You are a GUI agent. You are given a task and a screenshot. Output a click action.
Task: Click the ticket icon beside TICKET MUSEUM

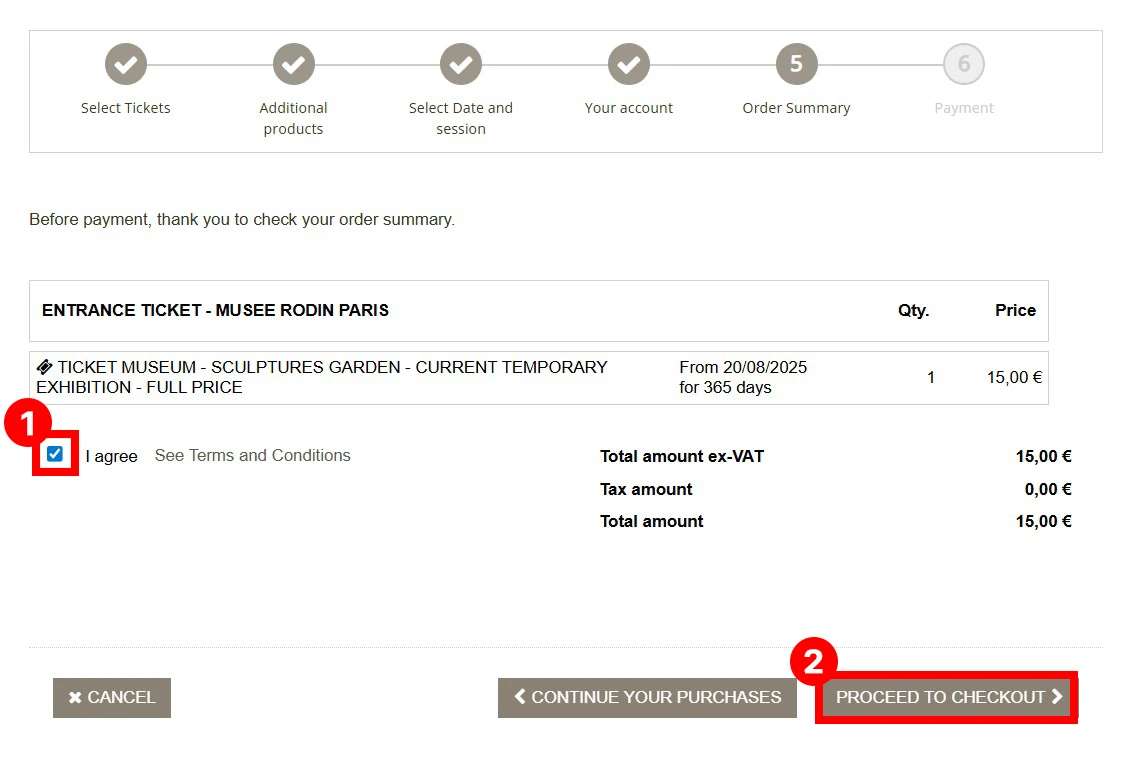point(45,367)
